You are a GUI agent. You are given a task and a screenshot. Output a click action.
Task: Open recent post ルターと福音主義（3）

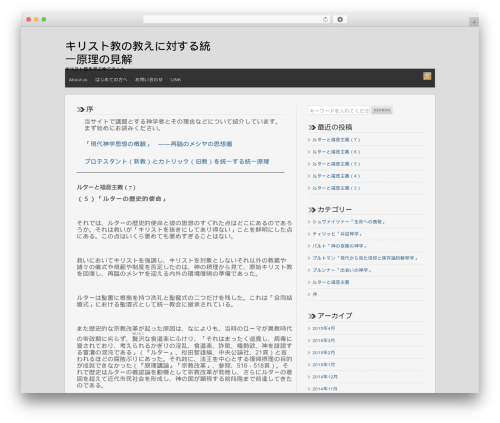(x=336, y=188)
